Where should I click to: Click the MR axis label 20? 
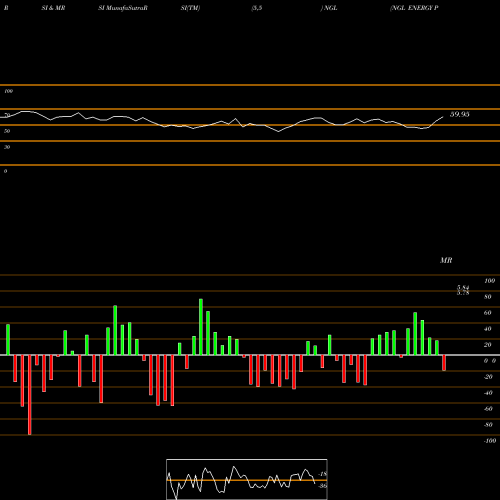pos(488,345)
